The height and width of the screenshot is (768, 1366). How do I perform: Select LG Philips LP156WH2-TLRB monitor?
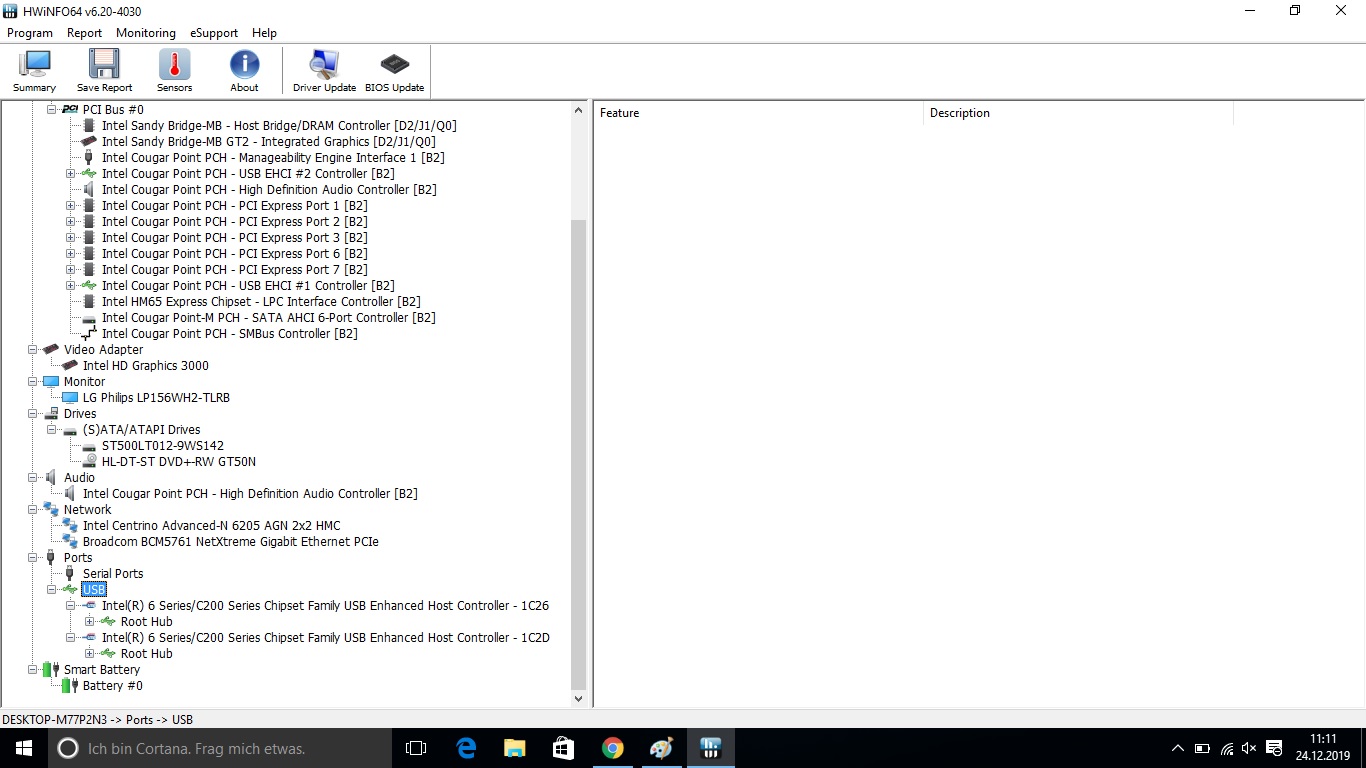pos(156,398)
